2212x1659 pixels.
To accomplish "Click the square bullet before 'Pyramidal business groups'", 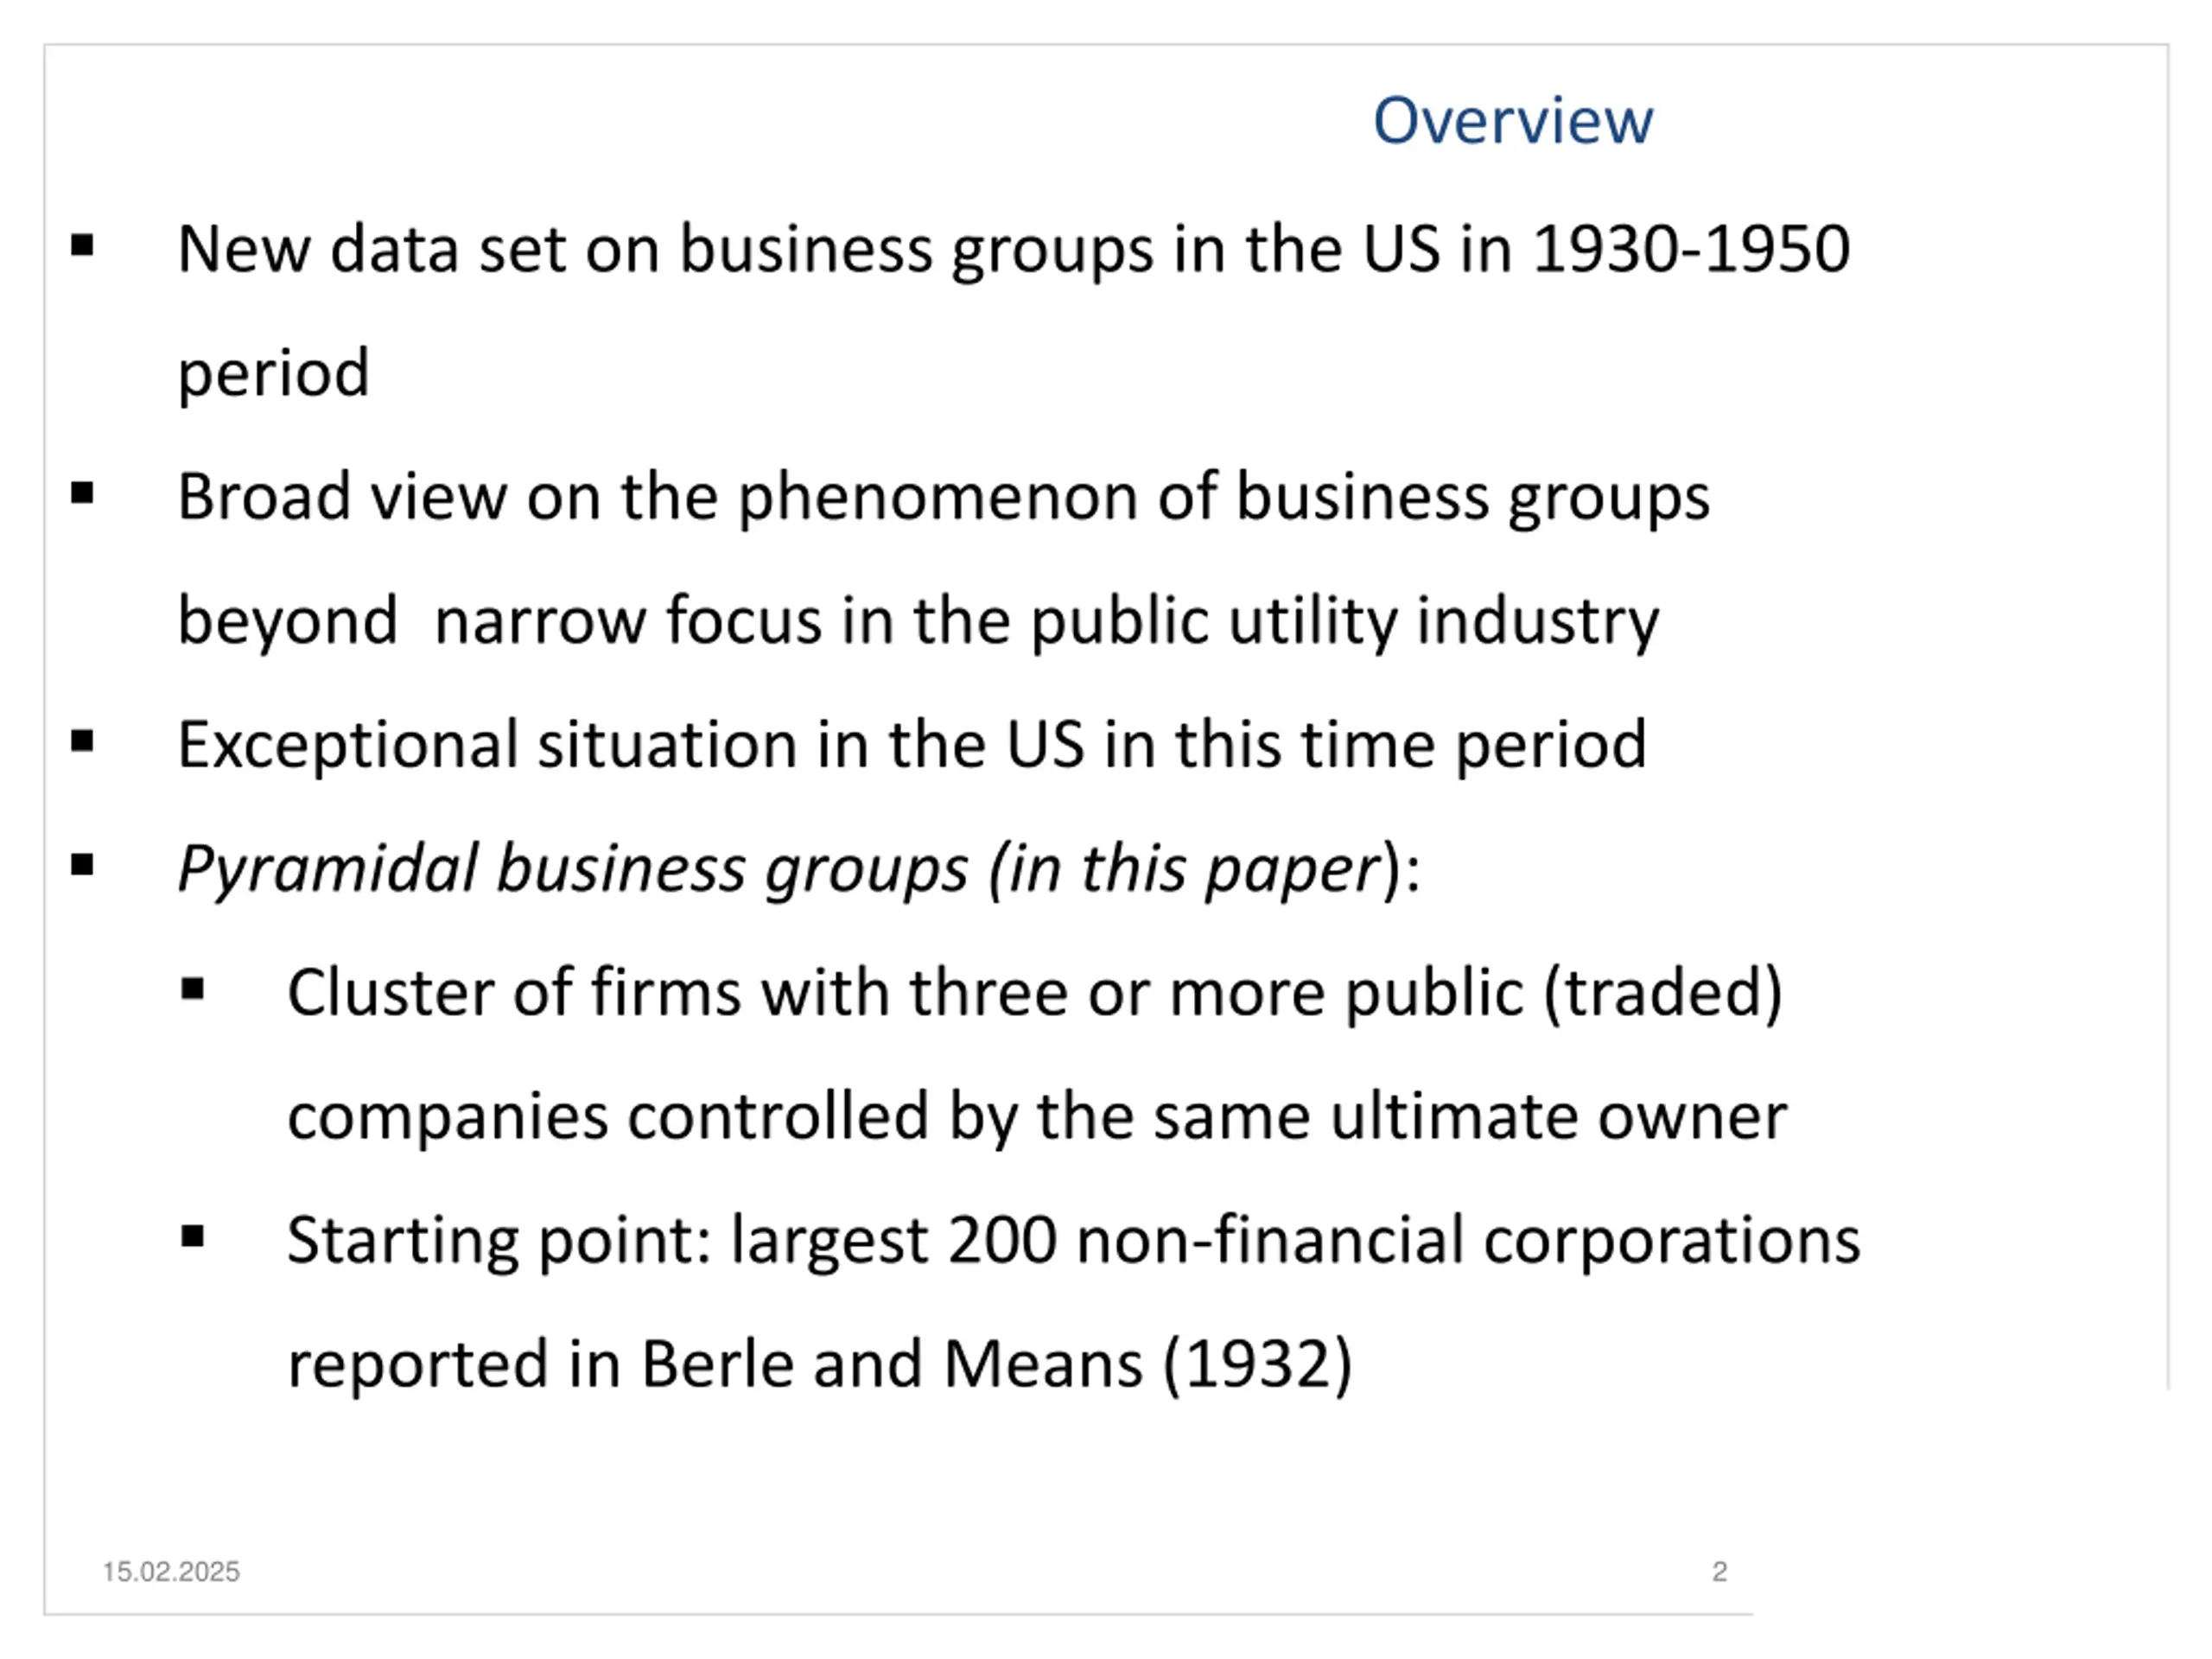I will pos(83,865).
